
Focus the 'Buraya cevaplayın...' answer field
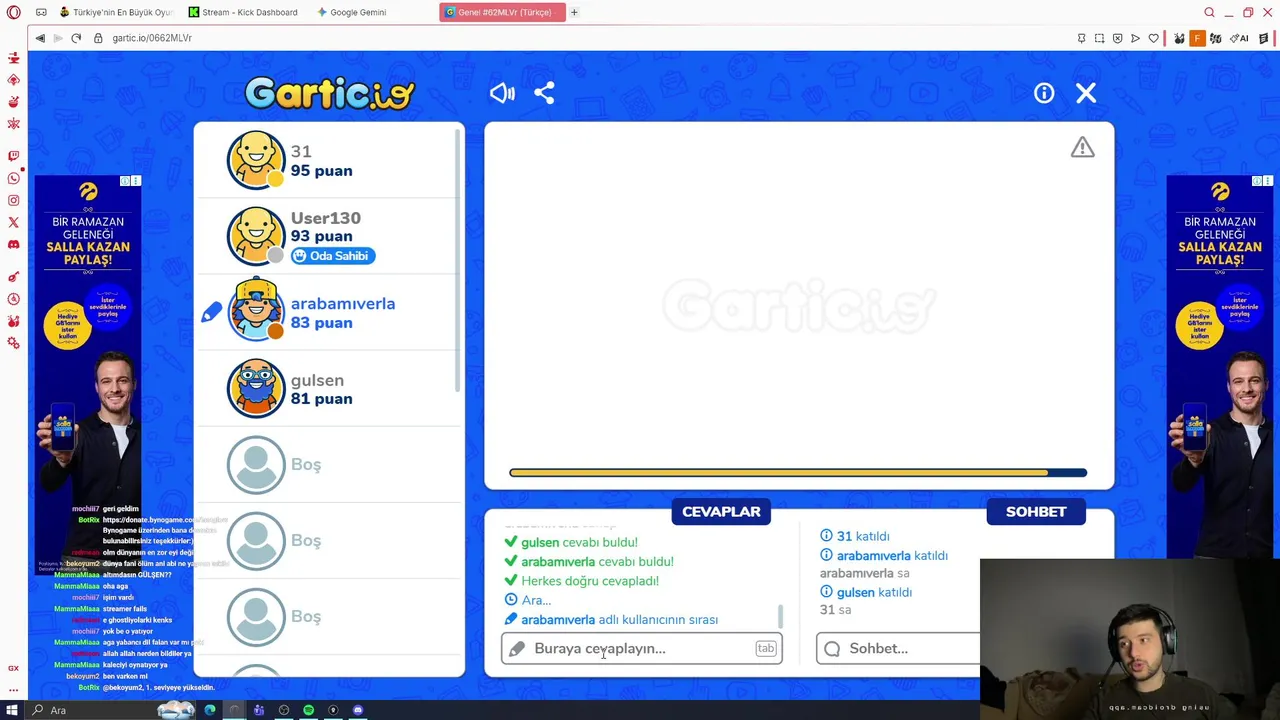click(641, 648)
